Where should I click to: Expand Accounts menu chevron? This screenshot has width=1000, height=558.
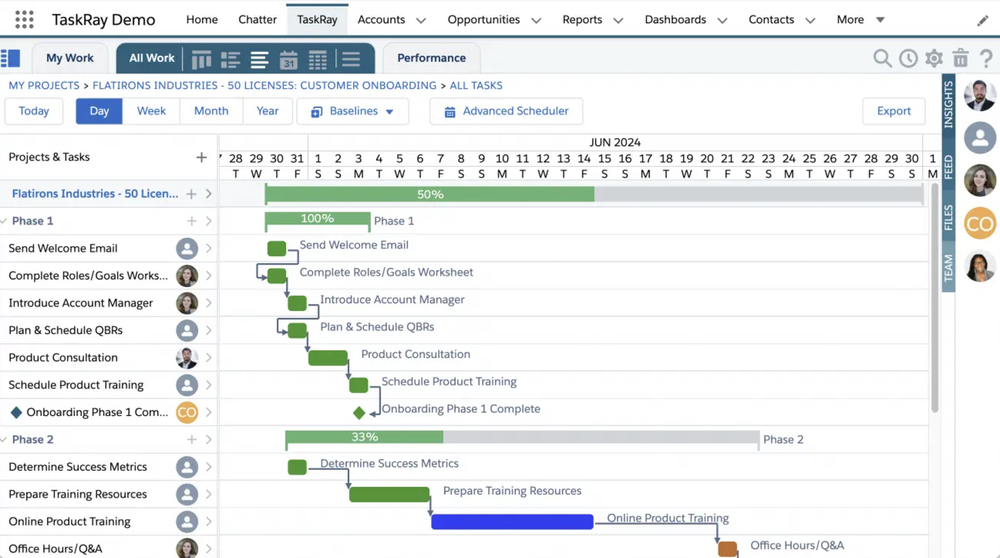click(x=421, y=20)
